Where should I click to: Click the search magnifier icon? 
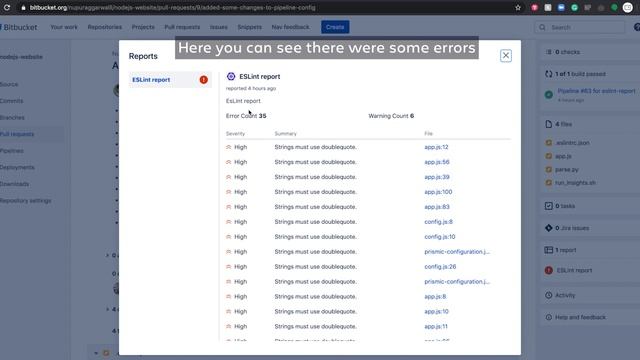tap(542, 27)
